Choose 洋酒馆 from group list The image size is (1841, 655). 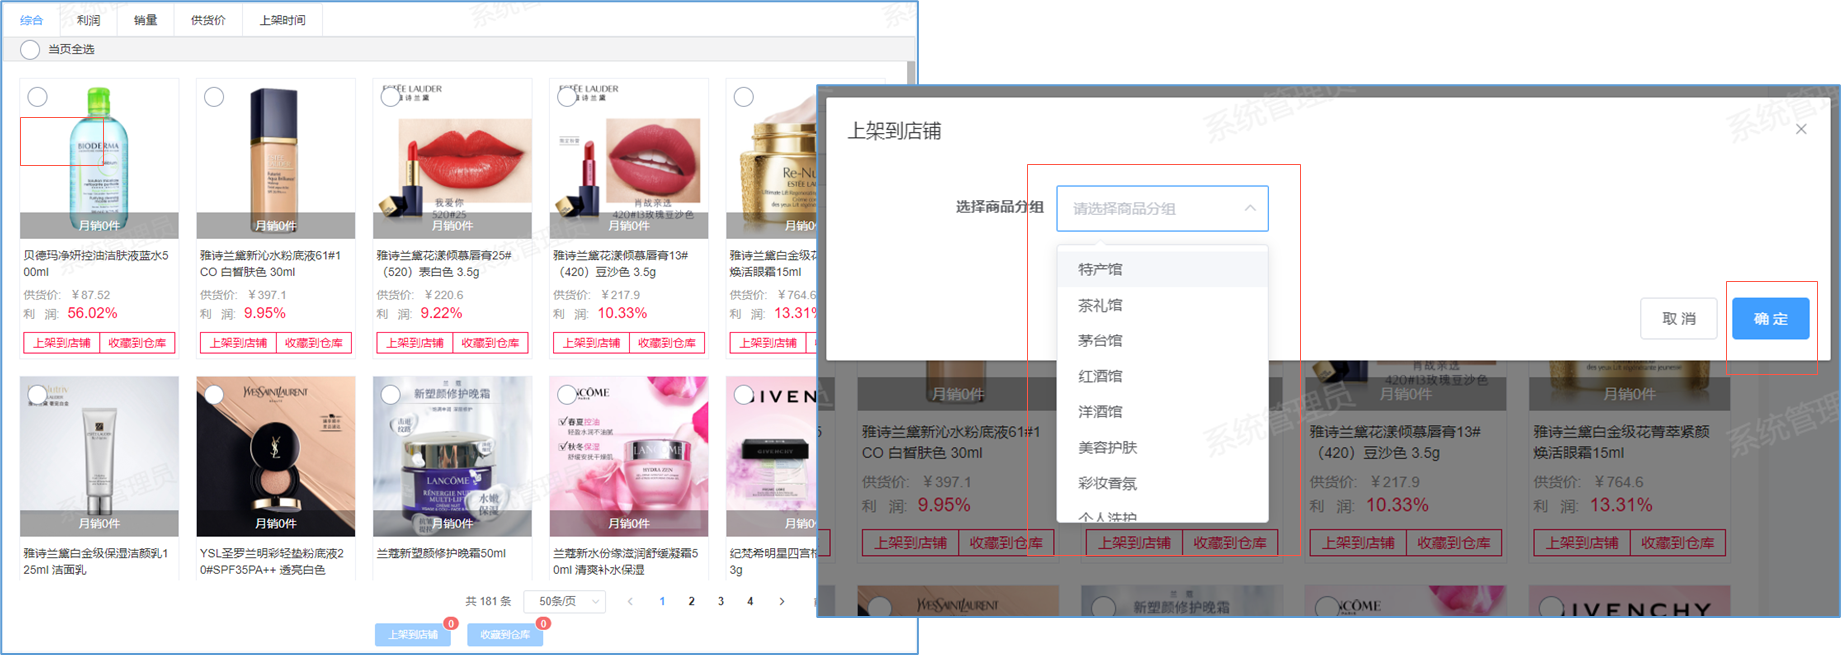[1162, 411]
